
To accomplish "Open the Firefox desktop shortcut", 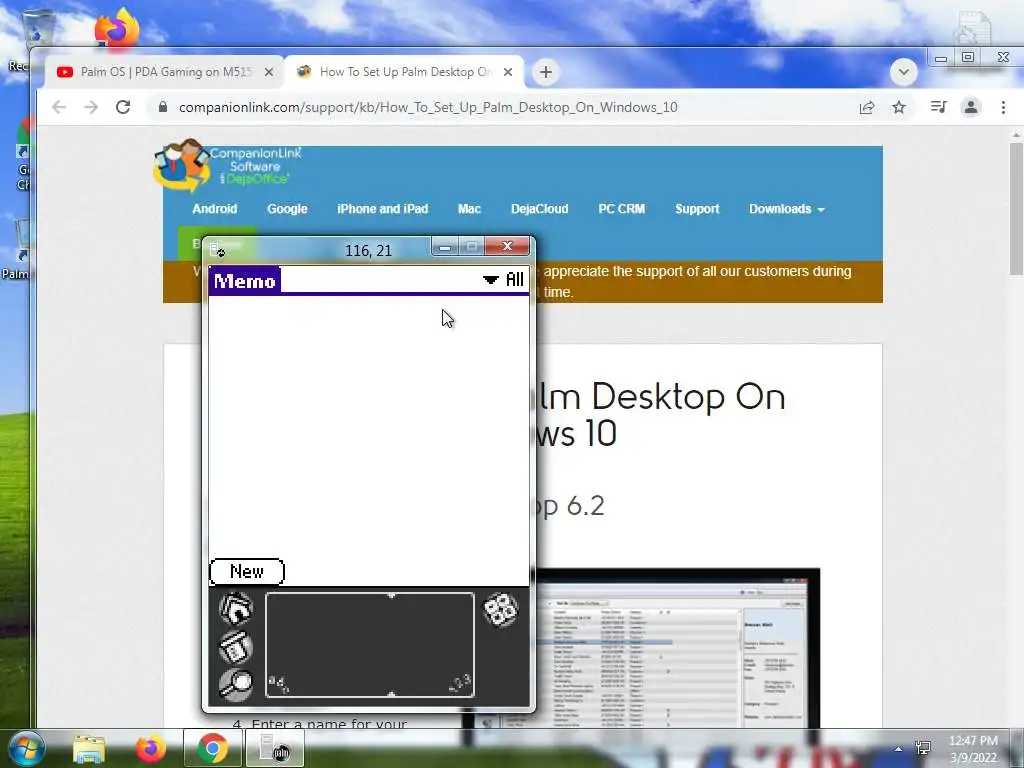I will tap(116, 29).
